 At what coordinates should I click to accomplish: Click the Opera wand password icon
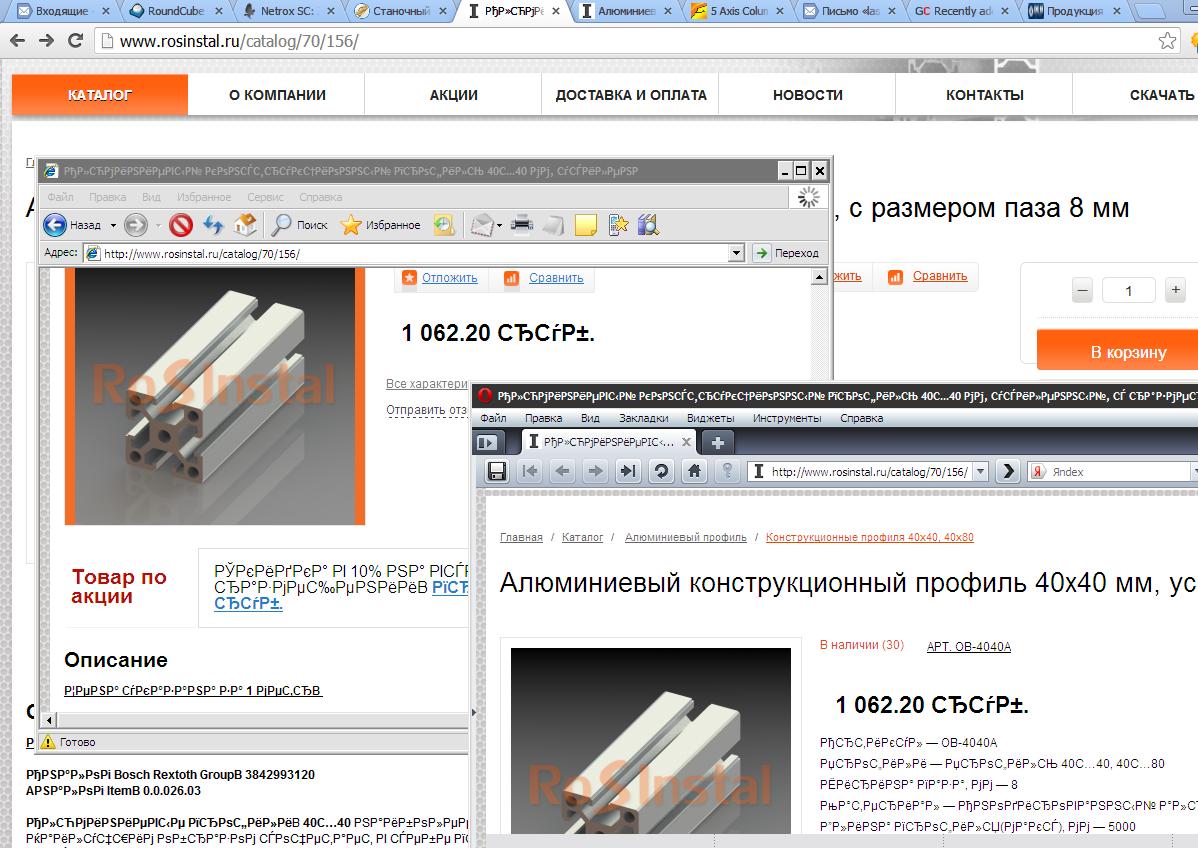[727, 471]
